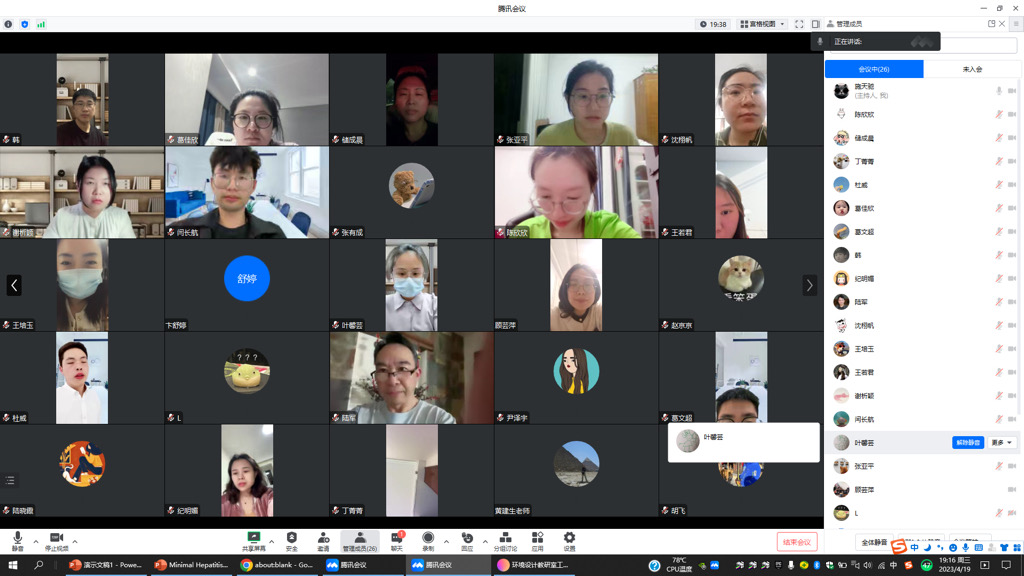Select 闫长航 in member list
Viewport: 1024px width, 576px height.
921,419
